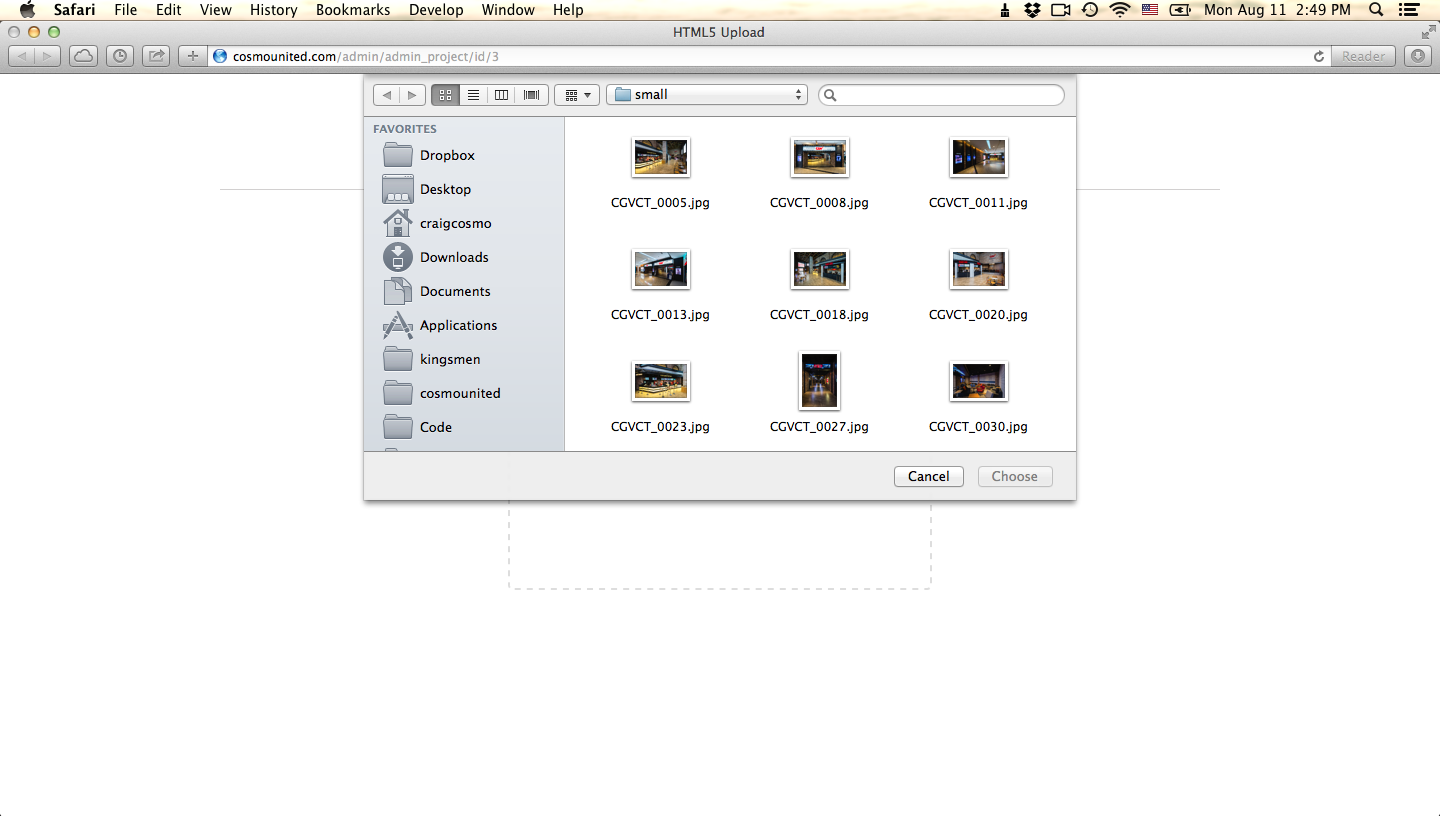
Task: Click the Choose button
Action: (1014, 476)
